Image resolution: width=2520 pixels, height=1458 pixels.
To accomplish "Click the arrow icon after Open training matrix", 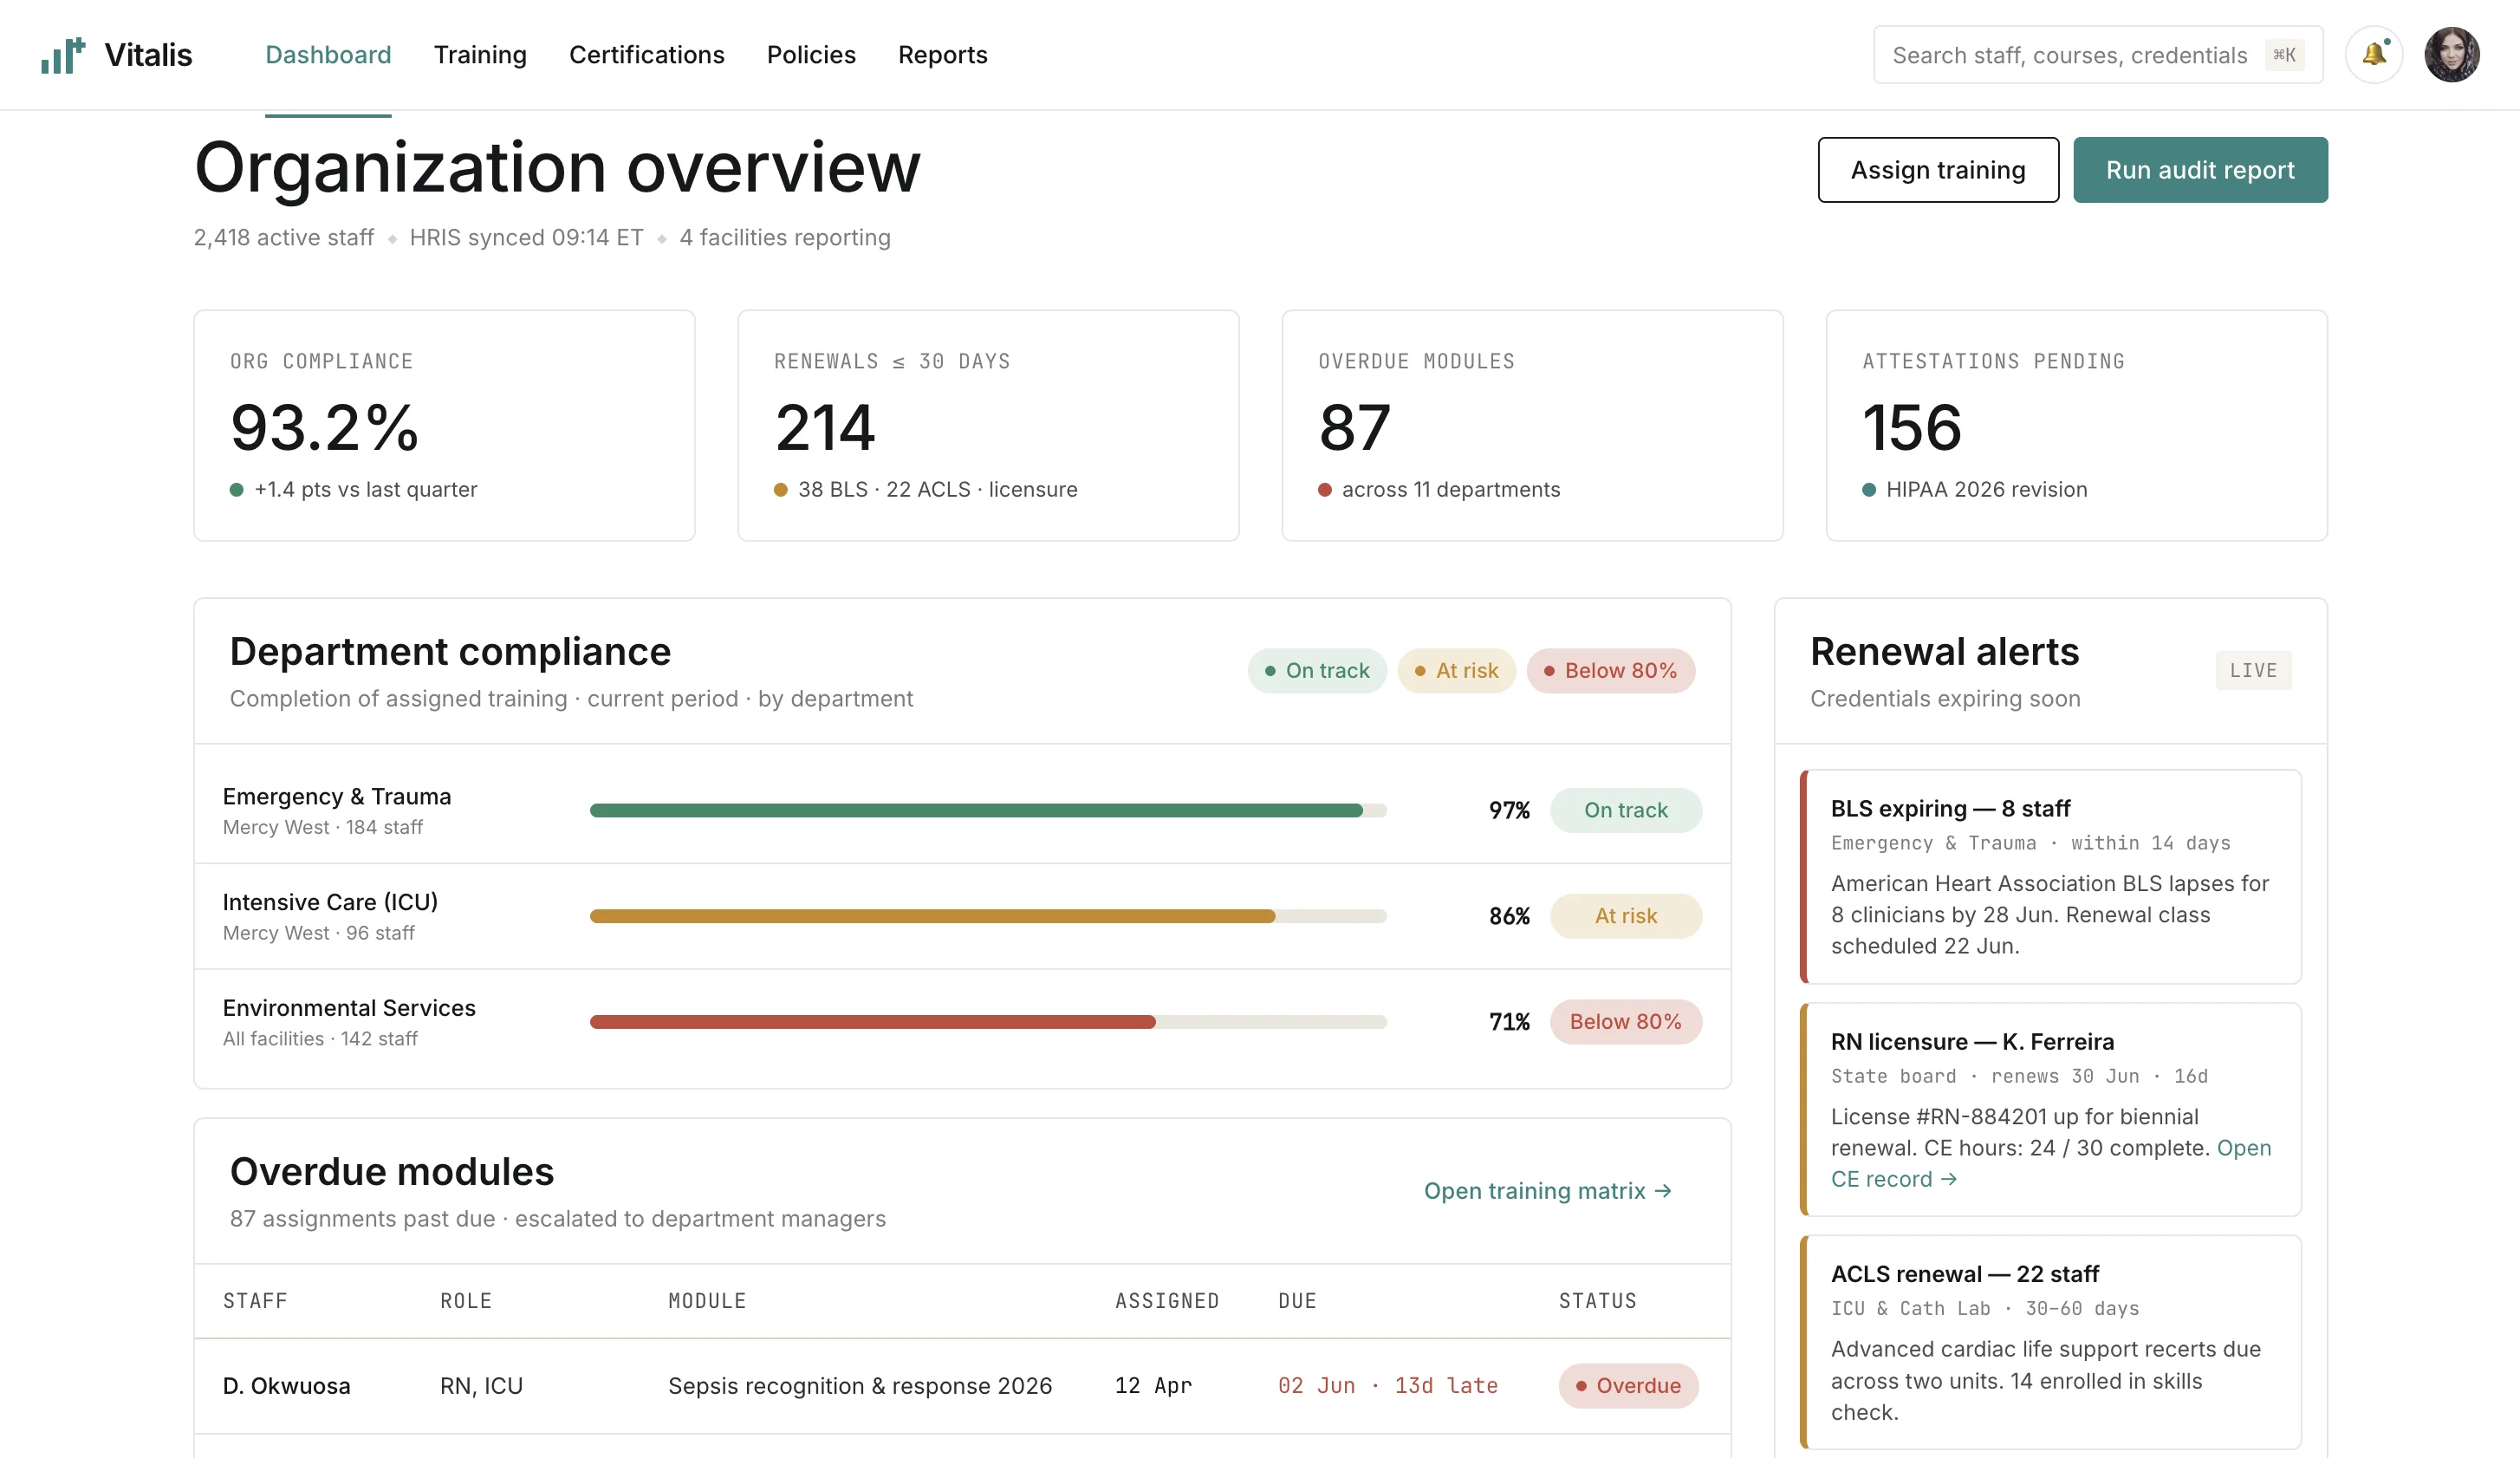I will tap(1662, 1191).
